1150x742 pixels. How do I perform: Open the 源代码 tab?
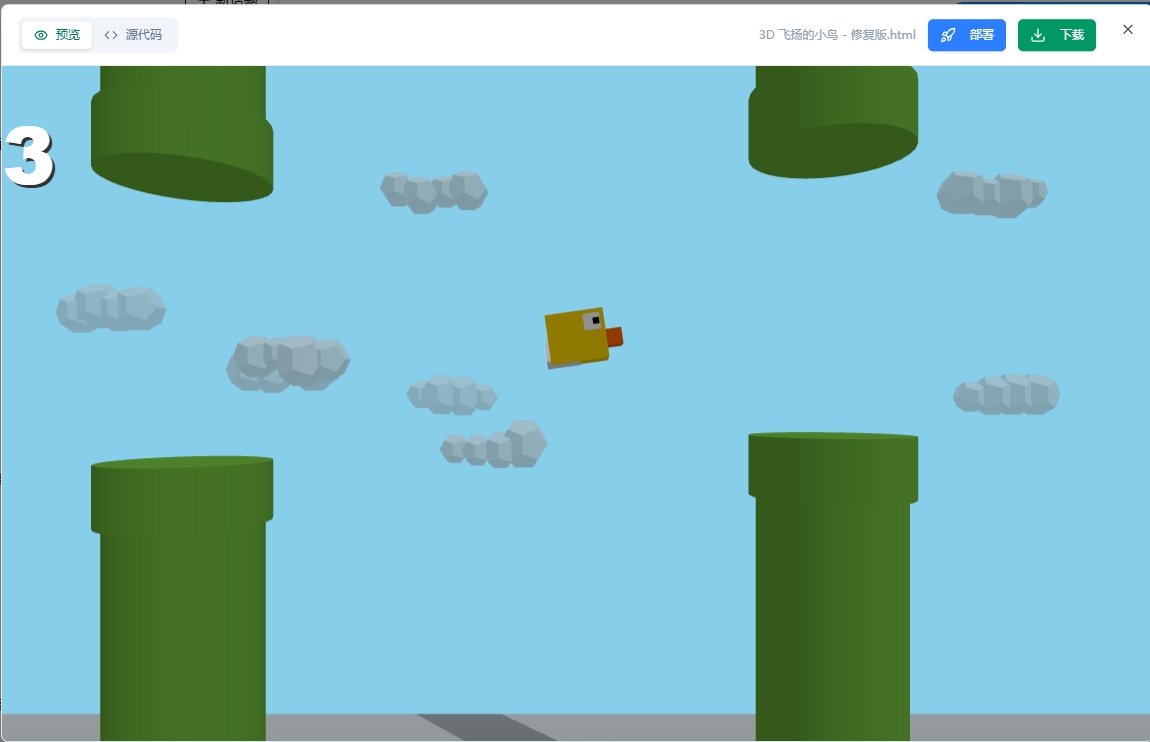[x=134, y=35]
